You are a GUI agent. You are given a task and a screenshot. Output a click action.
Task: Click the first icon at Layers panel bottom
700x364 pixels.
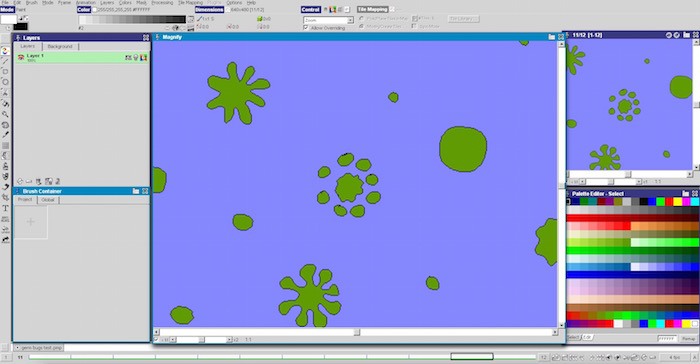tap(20, 181)
